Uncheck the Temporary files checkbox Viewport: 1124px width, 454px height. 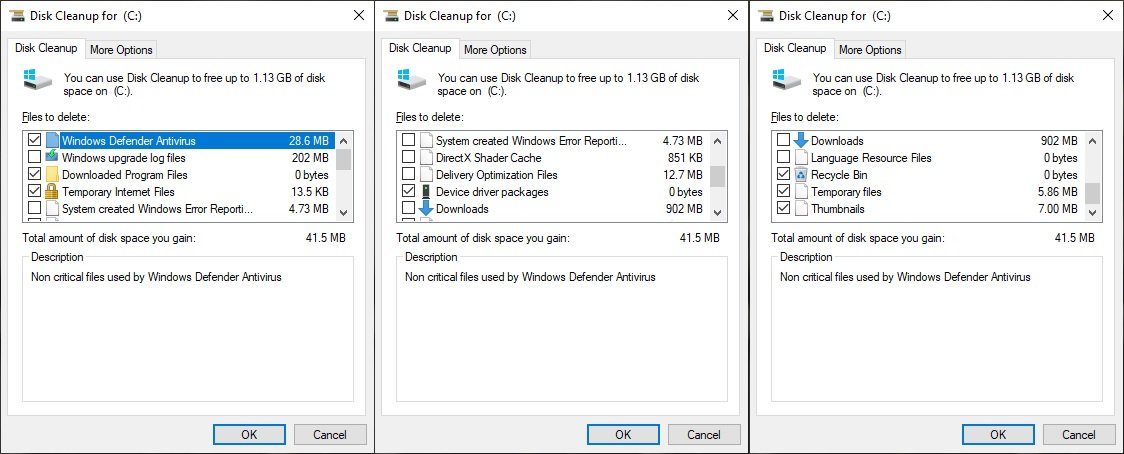784,192
